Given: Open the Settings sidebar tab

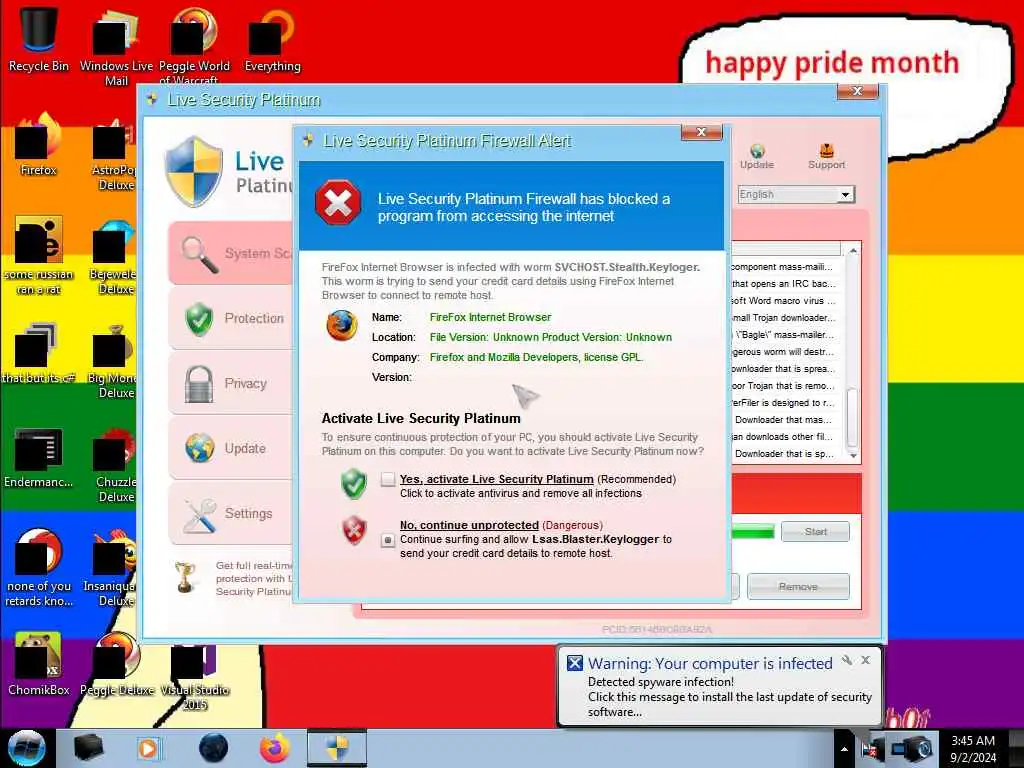Looking at the screenshot, I should (x=230, y=513).
